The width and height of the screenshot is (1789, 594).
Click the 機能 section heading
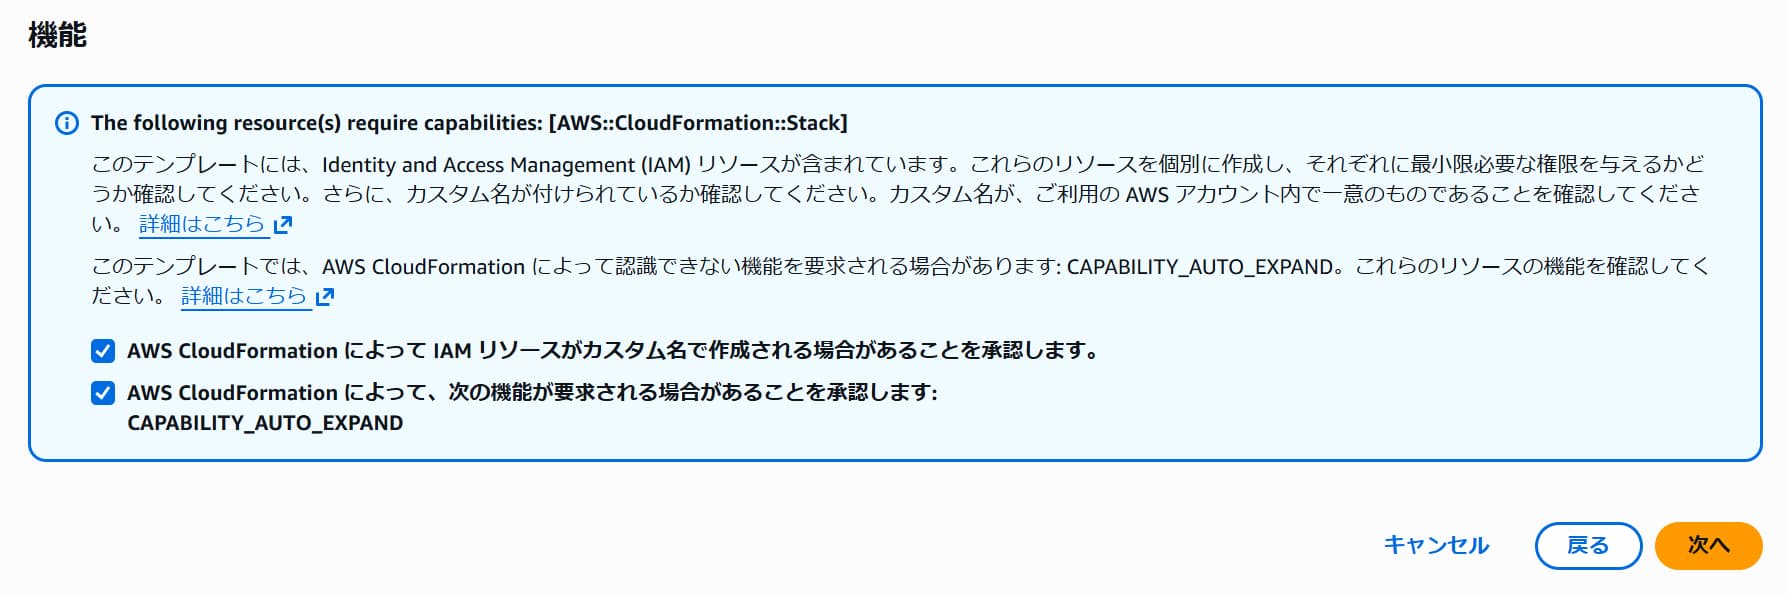click(57, 35)
